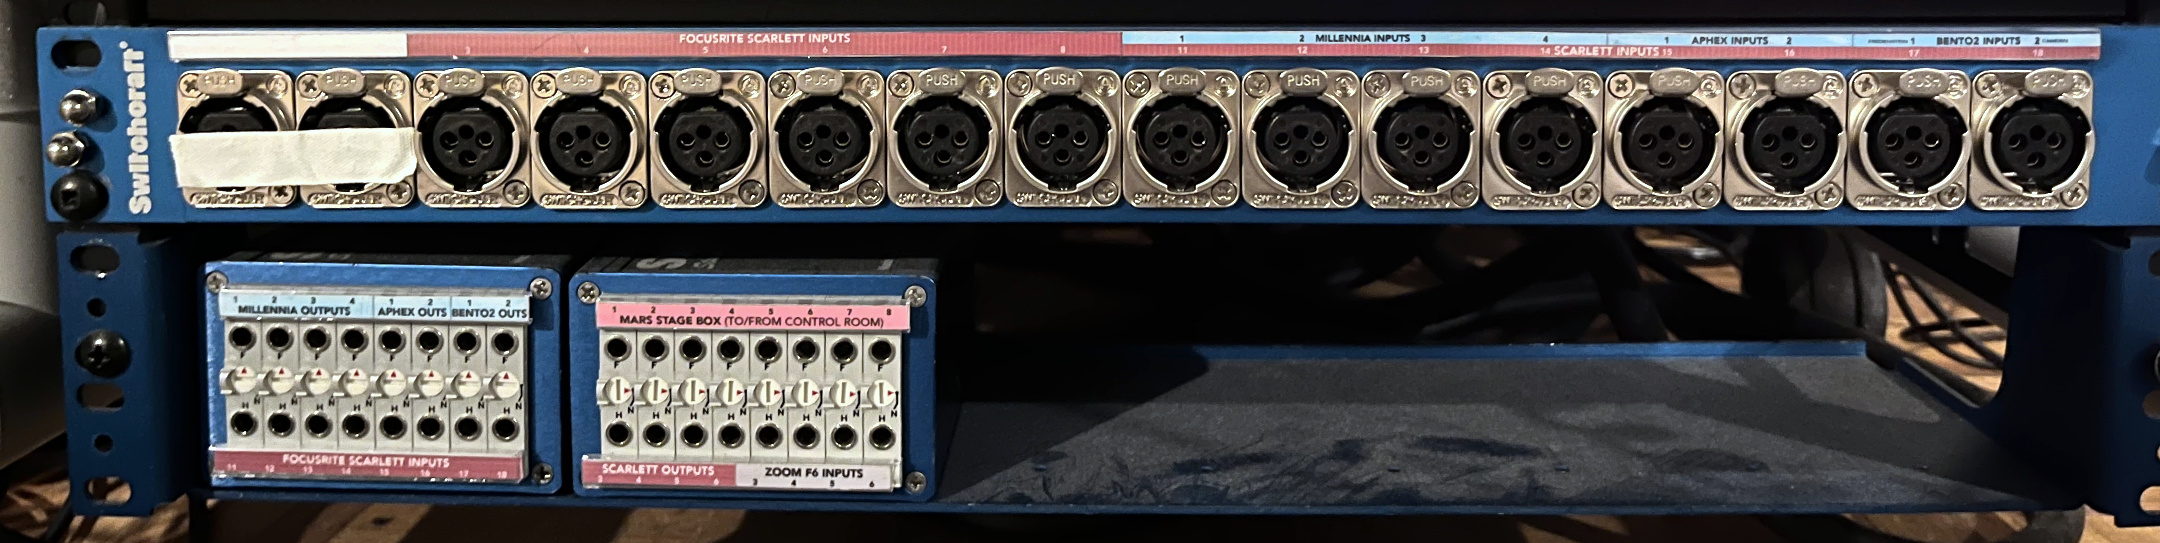The image size is (2160, 543).
Task: Click the 'BENTO2 OUTS' label
Action: (x=488, y=313)
